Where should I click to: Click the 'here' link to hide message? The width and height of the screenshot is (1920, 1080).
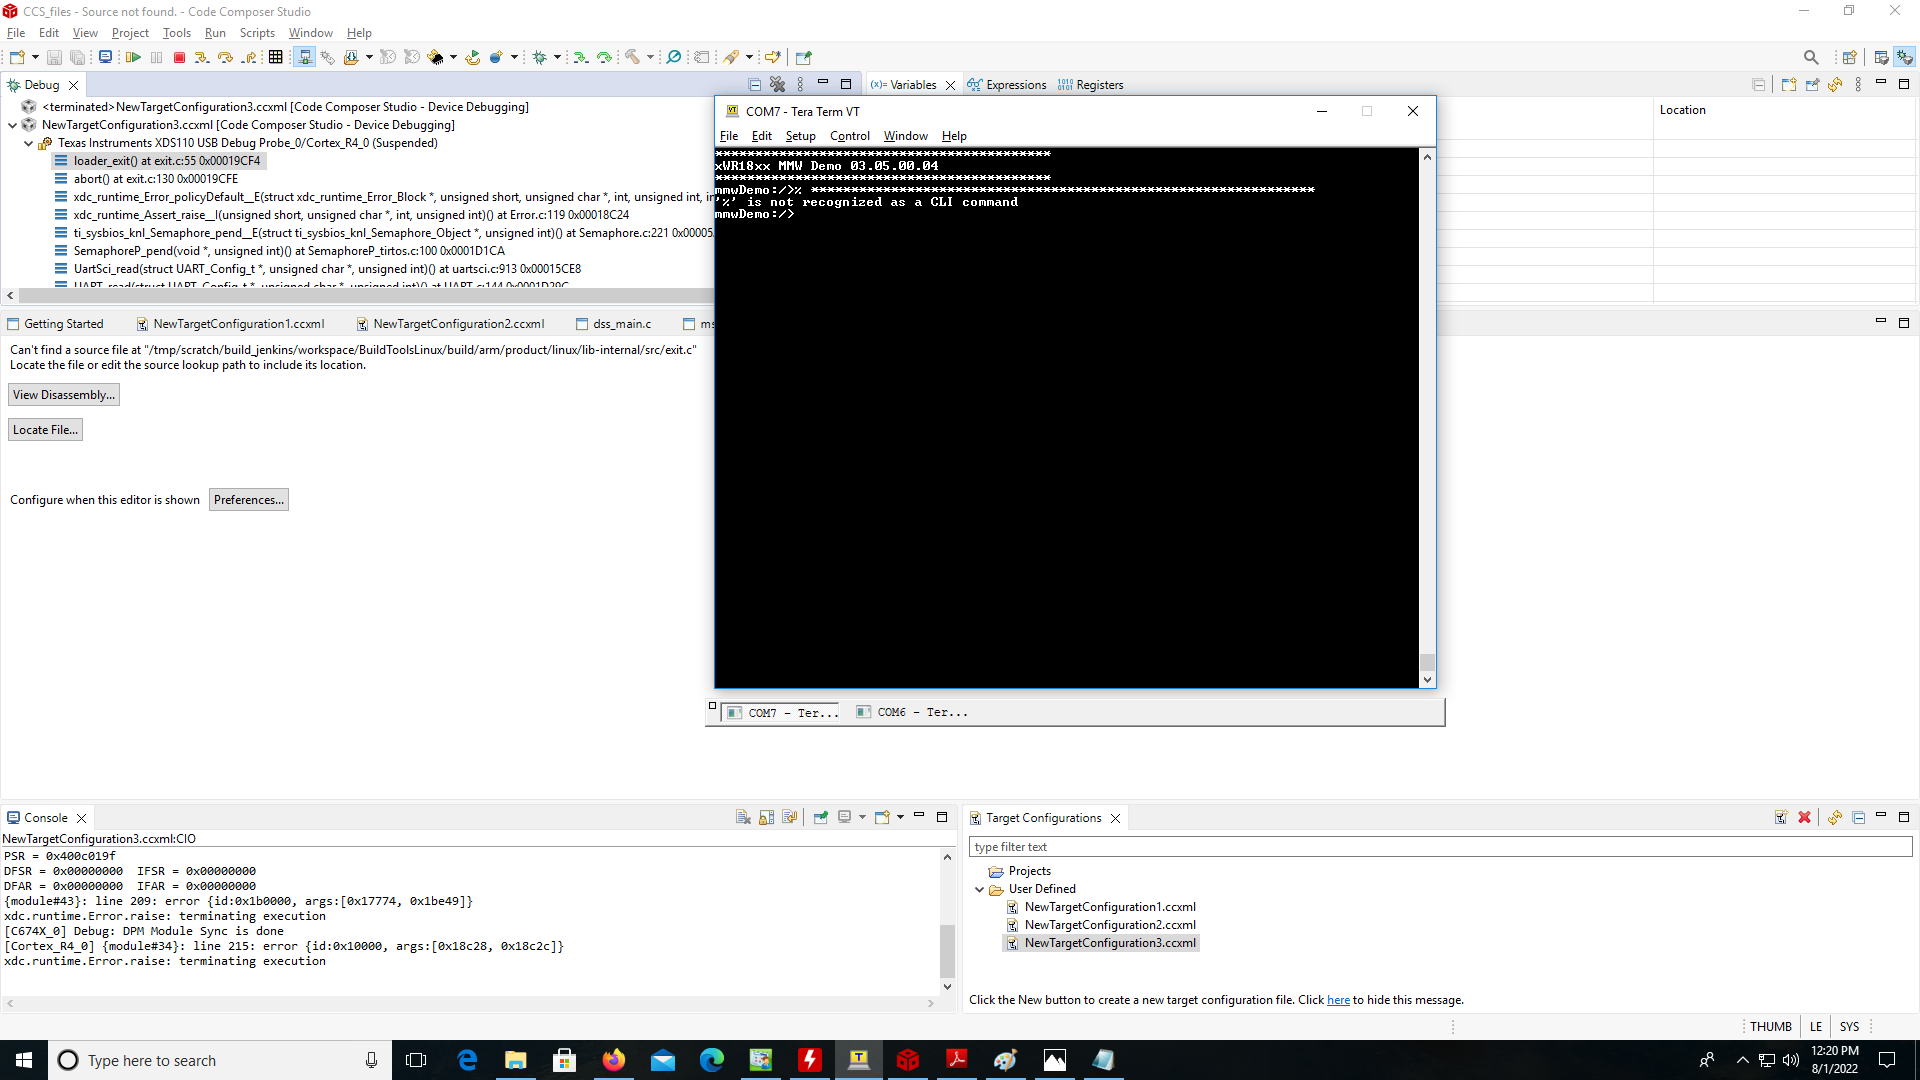click(1338, 1000)
